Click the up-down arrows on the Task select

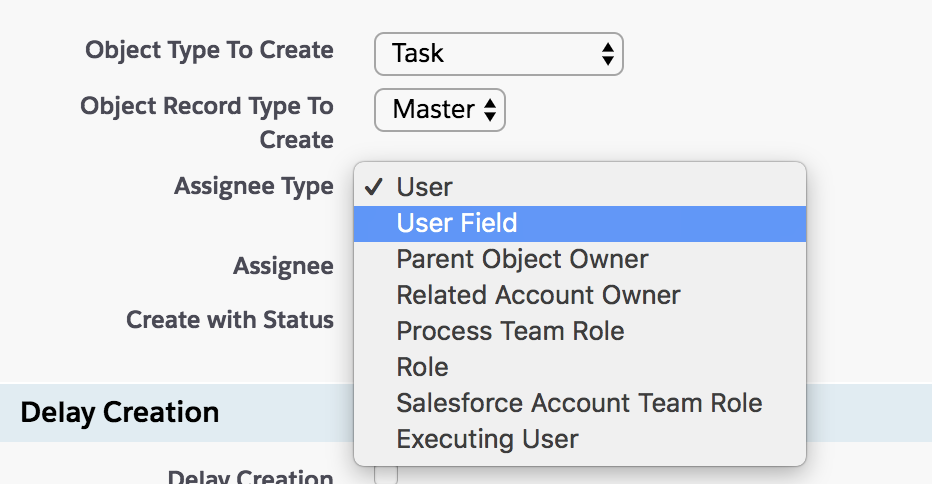(x=607, y=54)
